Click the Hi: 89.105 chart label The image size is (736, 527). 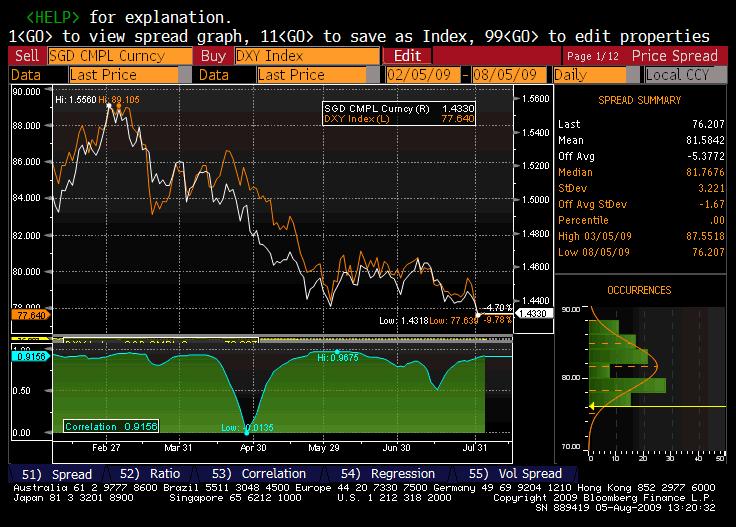pyautogui.click(x=119, y=99)
